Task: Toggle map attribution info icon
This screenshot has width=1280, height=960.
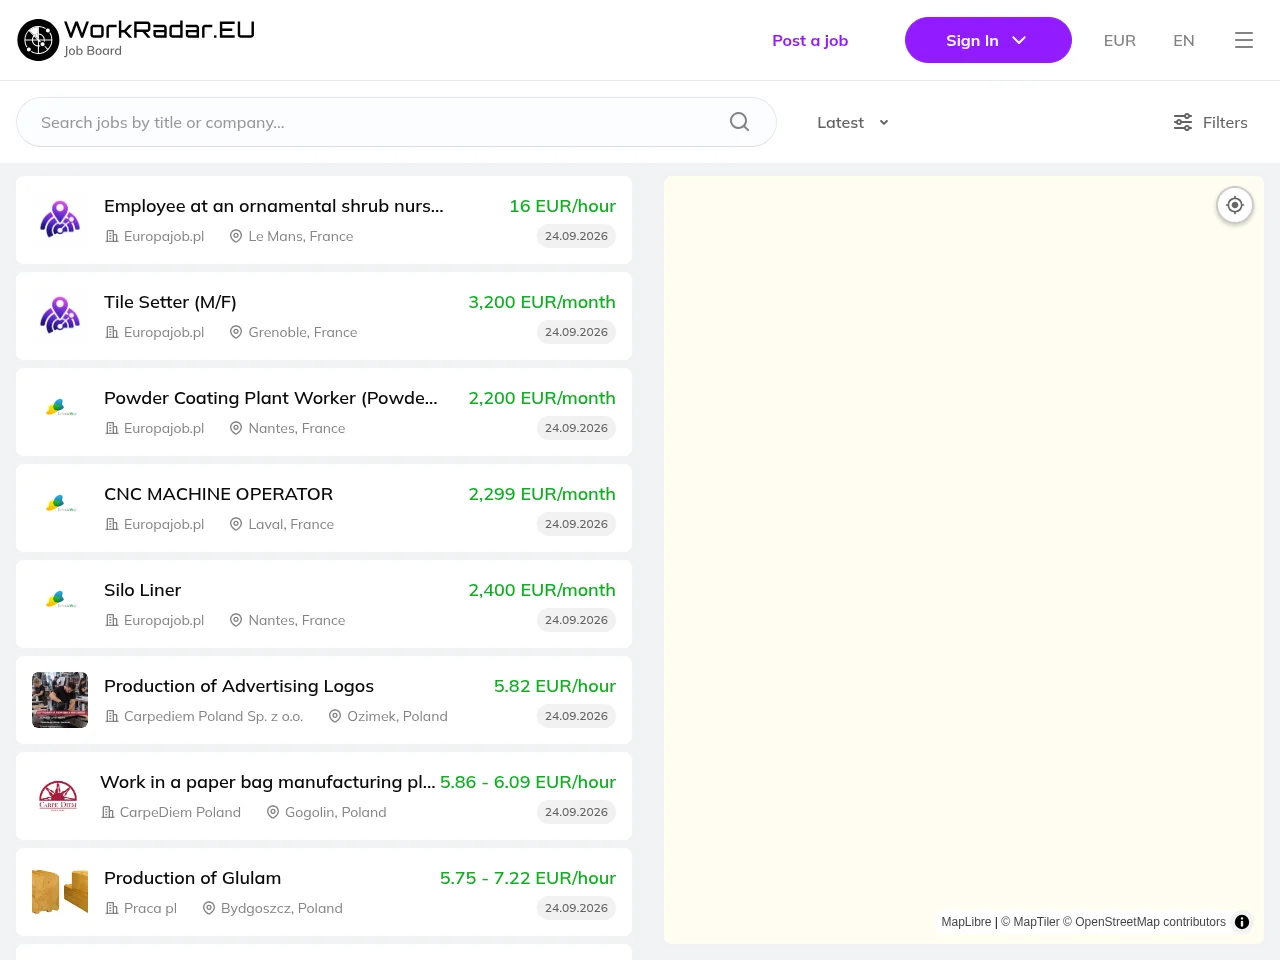Action: click(x=1242, y=922)
